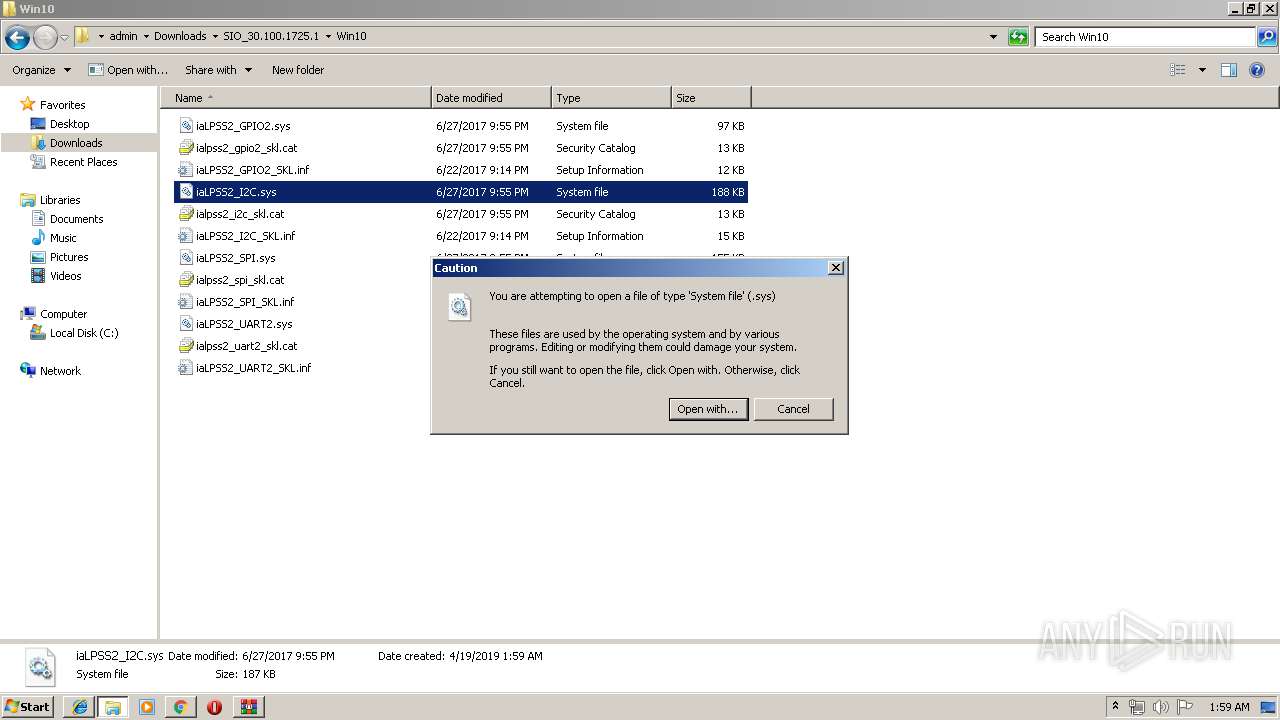Screen dimensions: 1280x720
Task: Select Local Disk (C:)
Action: [84, 333]
